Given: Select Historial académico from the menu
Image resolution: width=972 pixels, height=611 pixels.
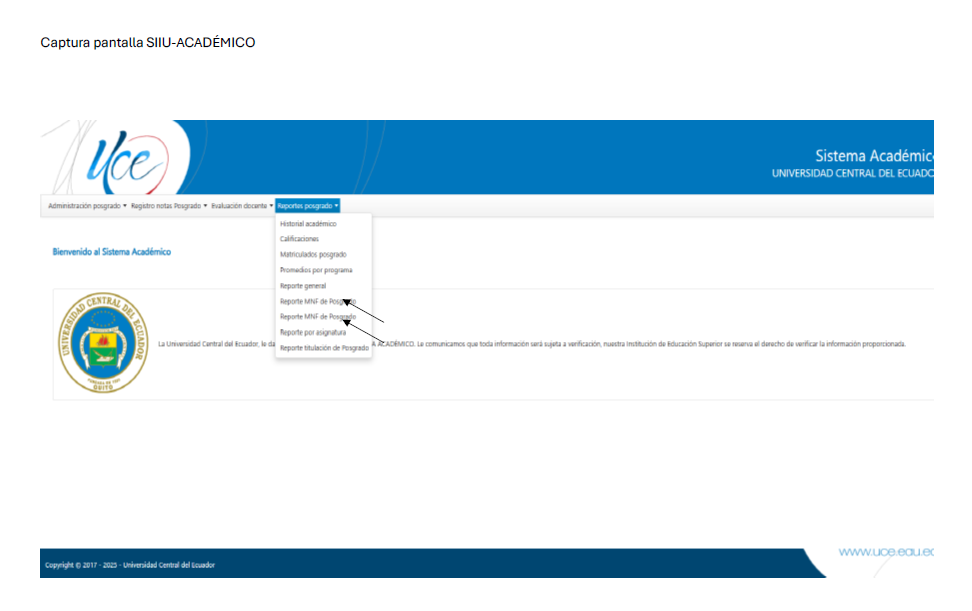Looking at the screenshot, I should 308,224.
